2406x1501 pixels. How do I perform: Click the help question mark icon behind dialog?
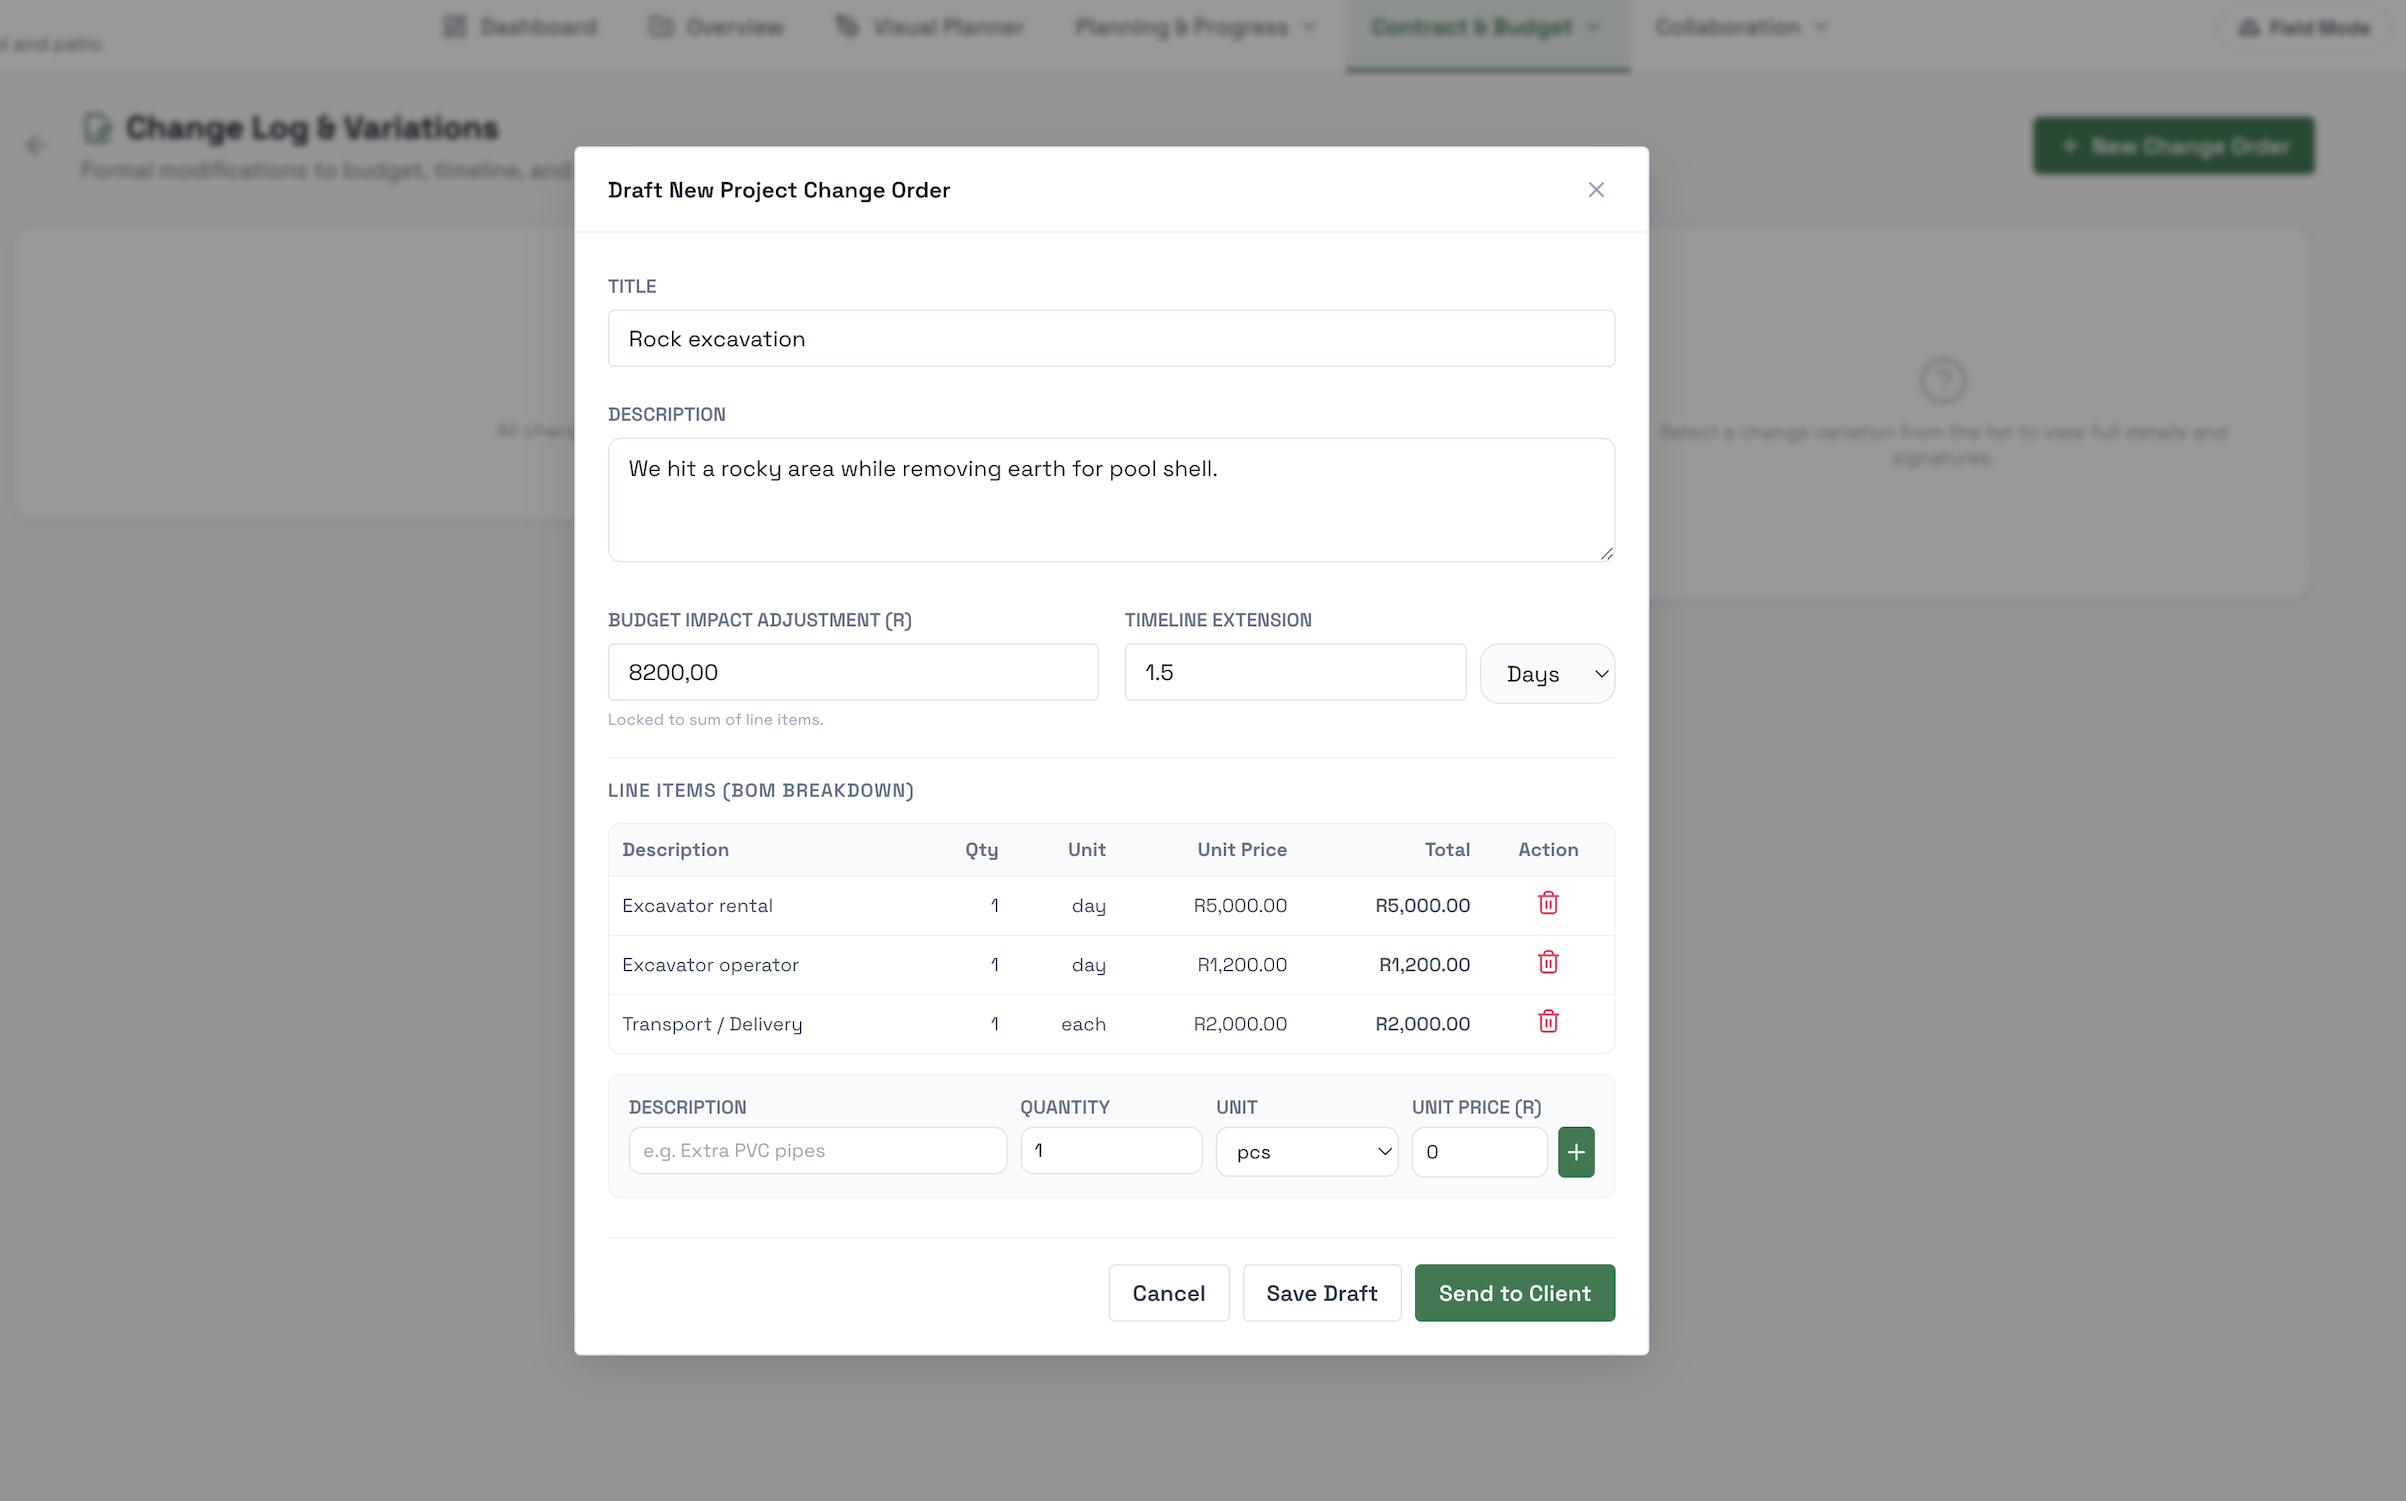click(x=1942, y=381)
